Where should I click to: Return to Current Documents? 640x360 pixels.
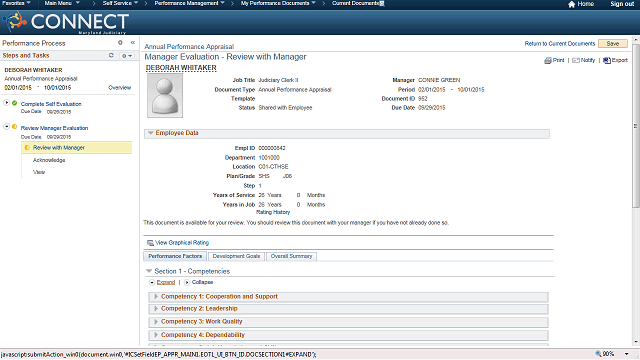pyautogui.click(x=560, y=44)
